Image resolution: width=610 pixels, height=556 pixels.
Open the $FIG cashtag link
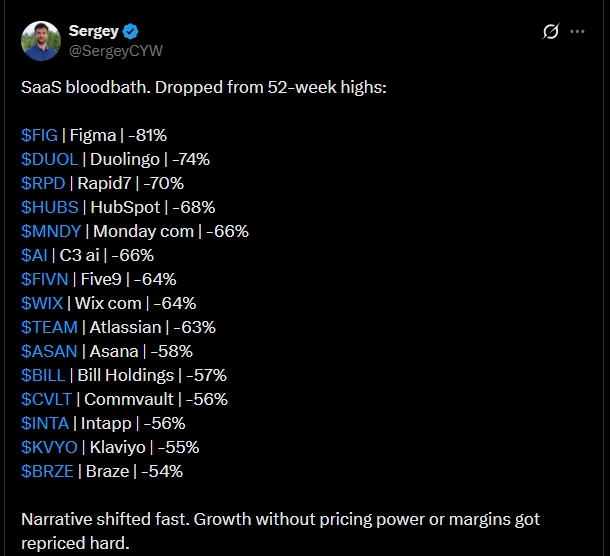point(39,135)
